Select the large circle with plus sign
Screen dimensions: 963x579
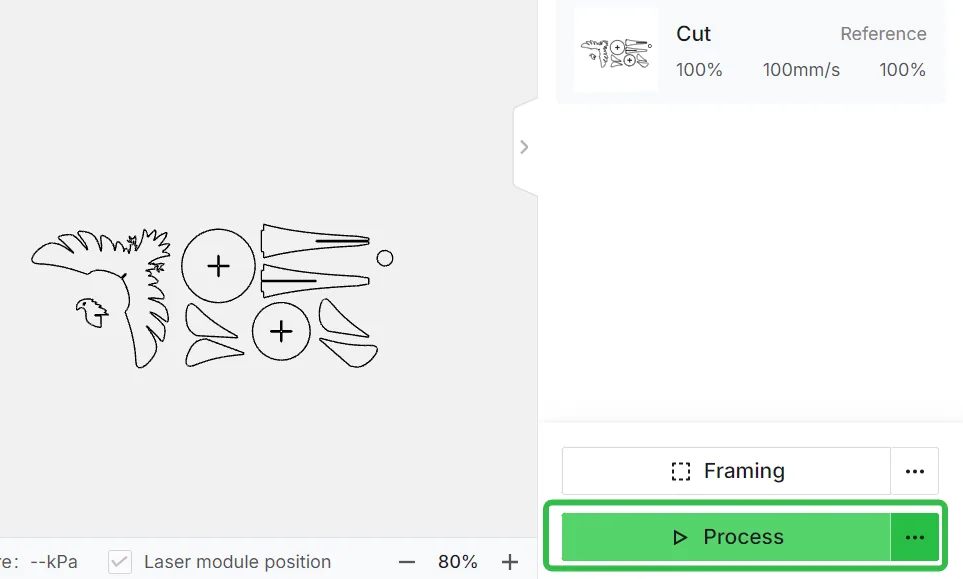coord(218,266)
